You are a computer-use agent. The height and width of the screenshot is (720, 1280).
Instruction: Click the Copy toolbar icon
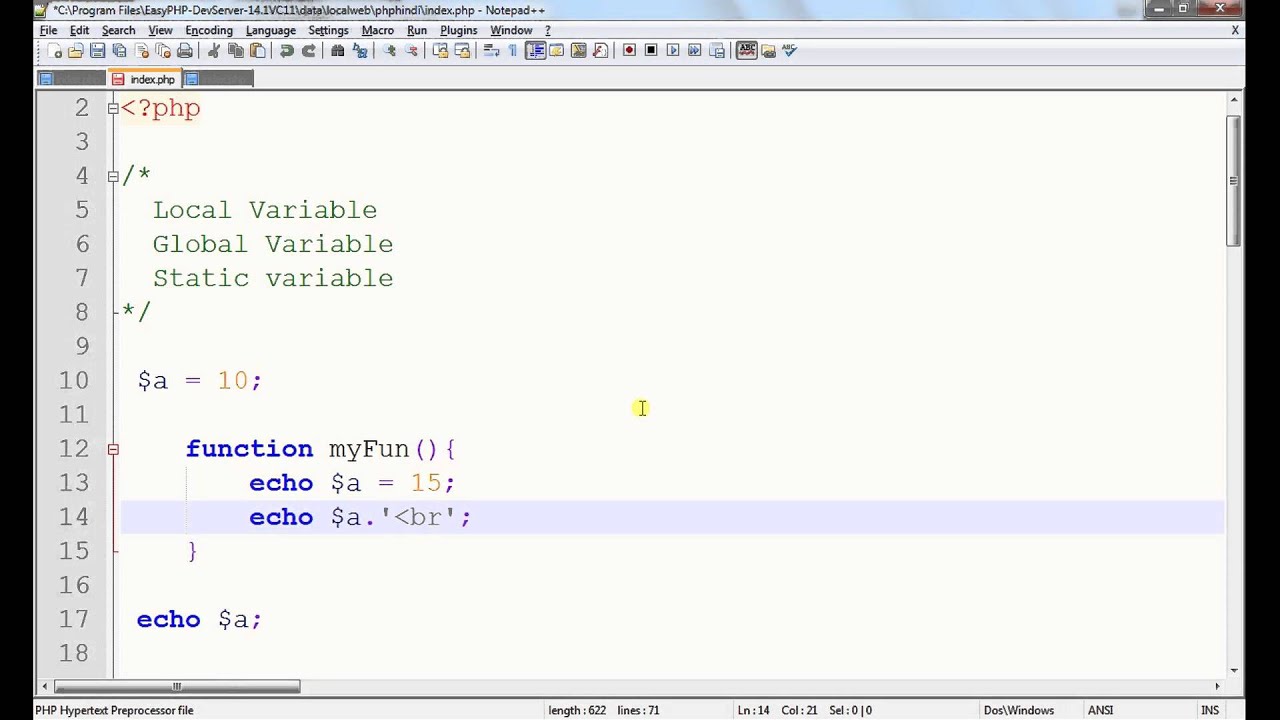point(235,51)
